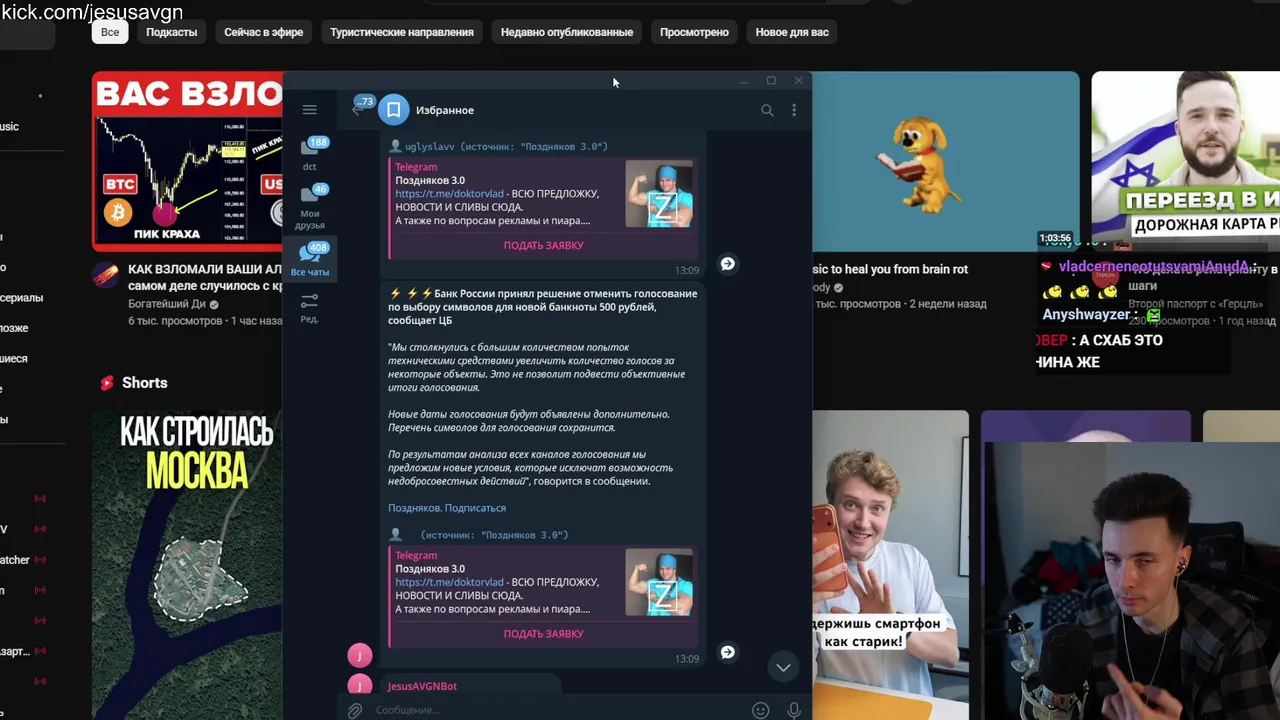The image size is (1280, 720).
Task: Open Telegram hamburger menu
Action: pos(309,110)
